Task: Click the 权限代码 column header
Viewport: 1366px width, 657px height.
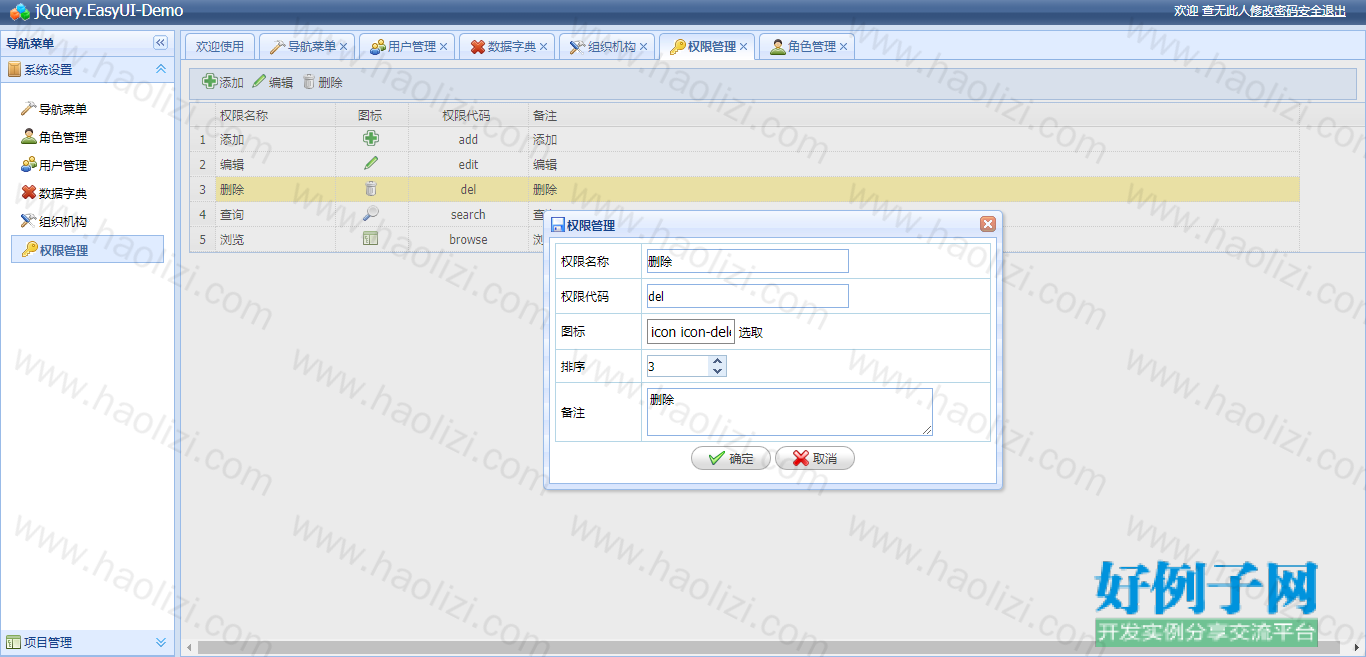Action: [467, 115]
